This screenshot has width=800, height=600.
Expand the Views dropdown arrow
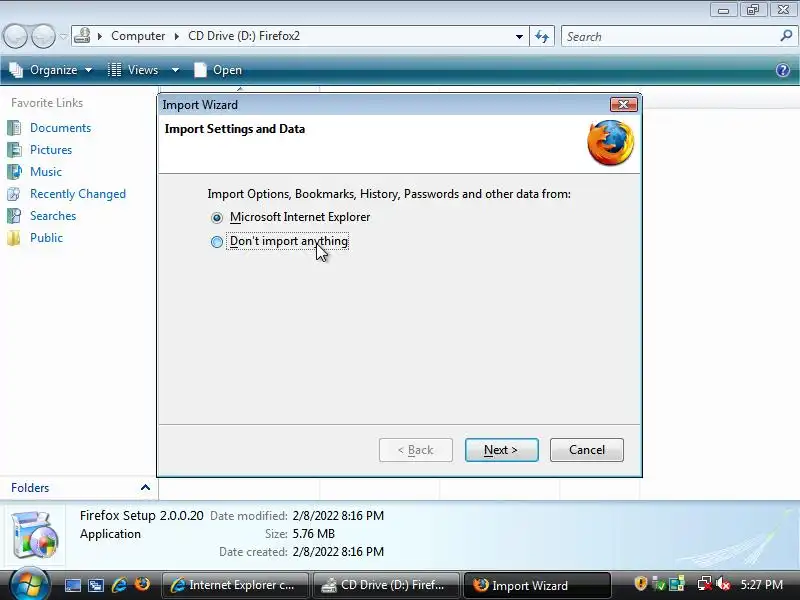pos(175,70)
